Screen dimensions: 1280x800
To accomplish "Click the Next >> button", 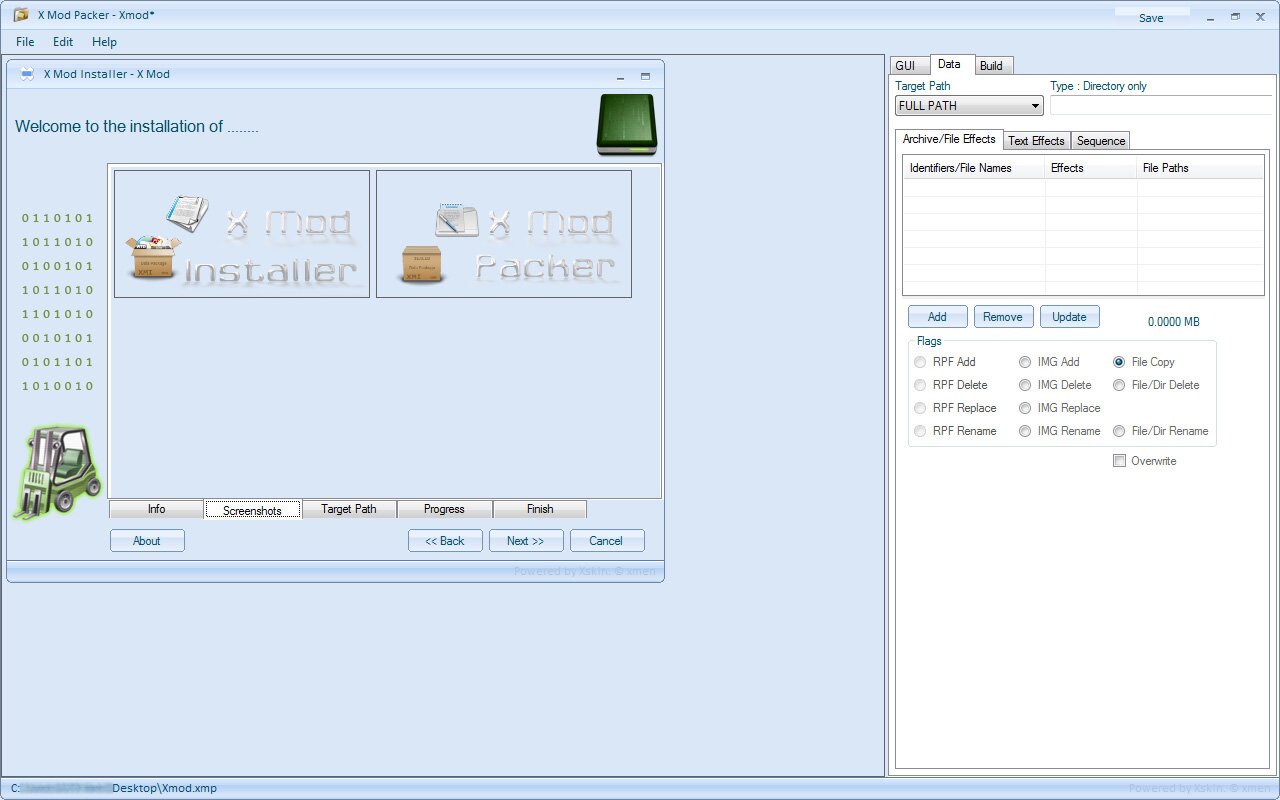I will 526,541.
